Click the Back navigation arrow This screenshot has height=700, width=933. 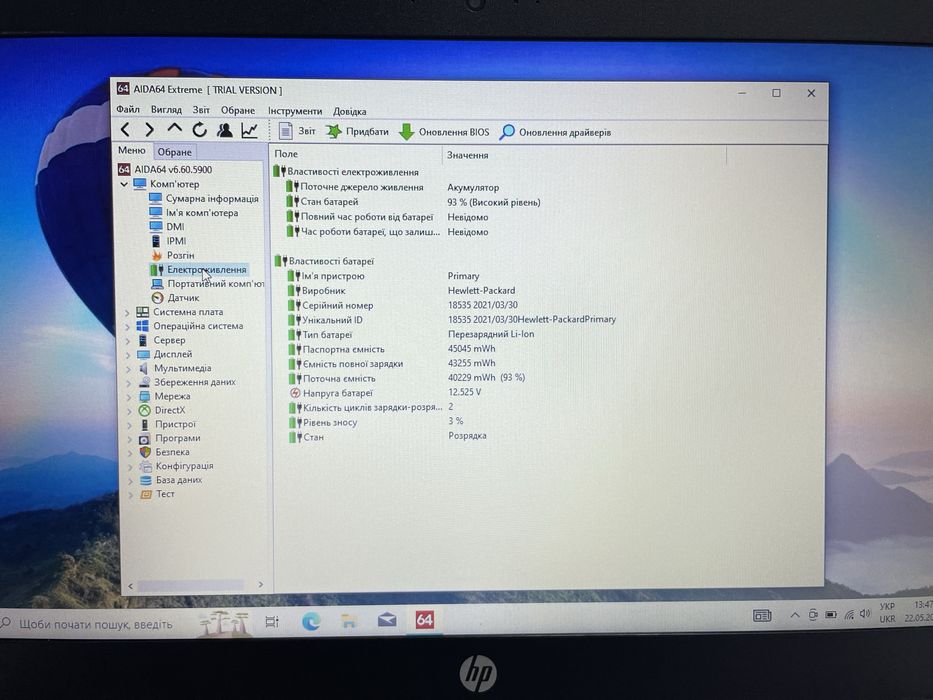[125, 129]
